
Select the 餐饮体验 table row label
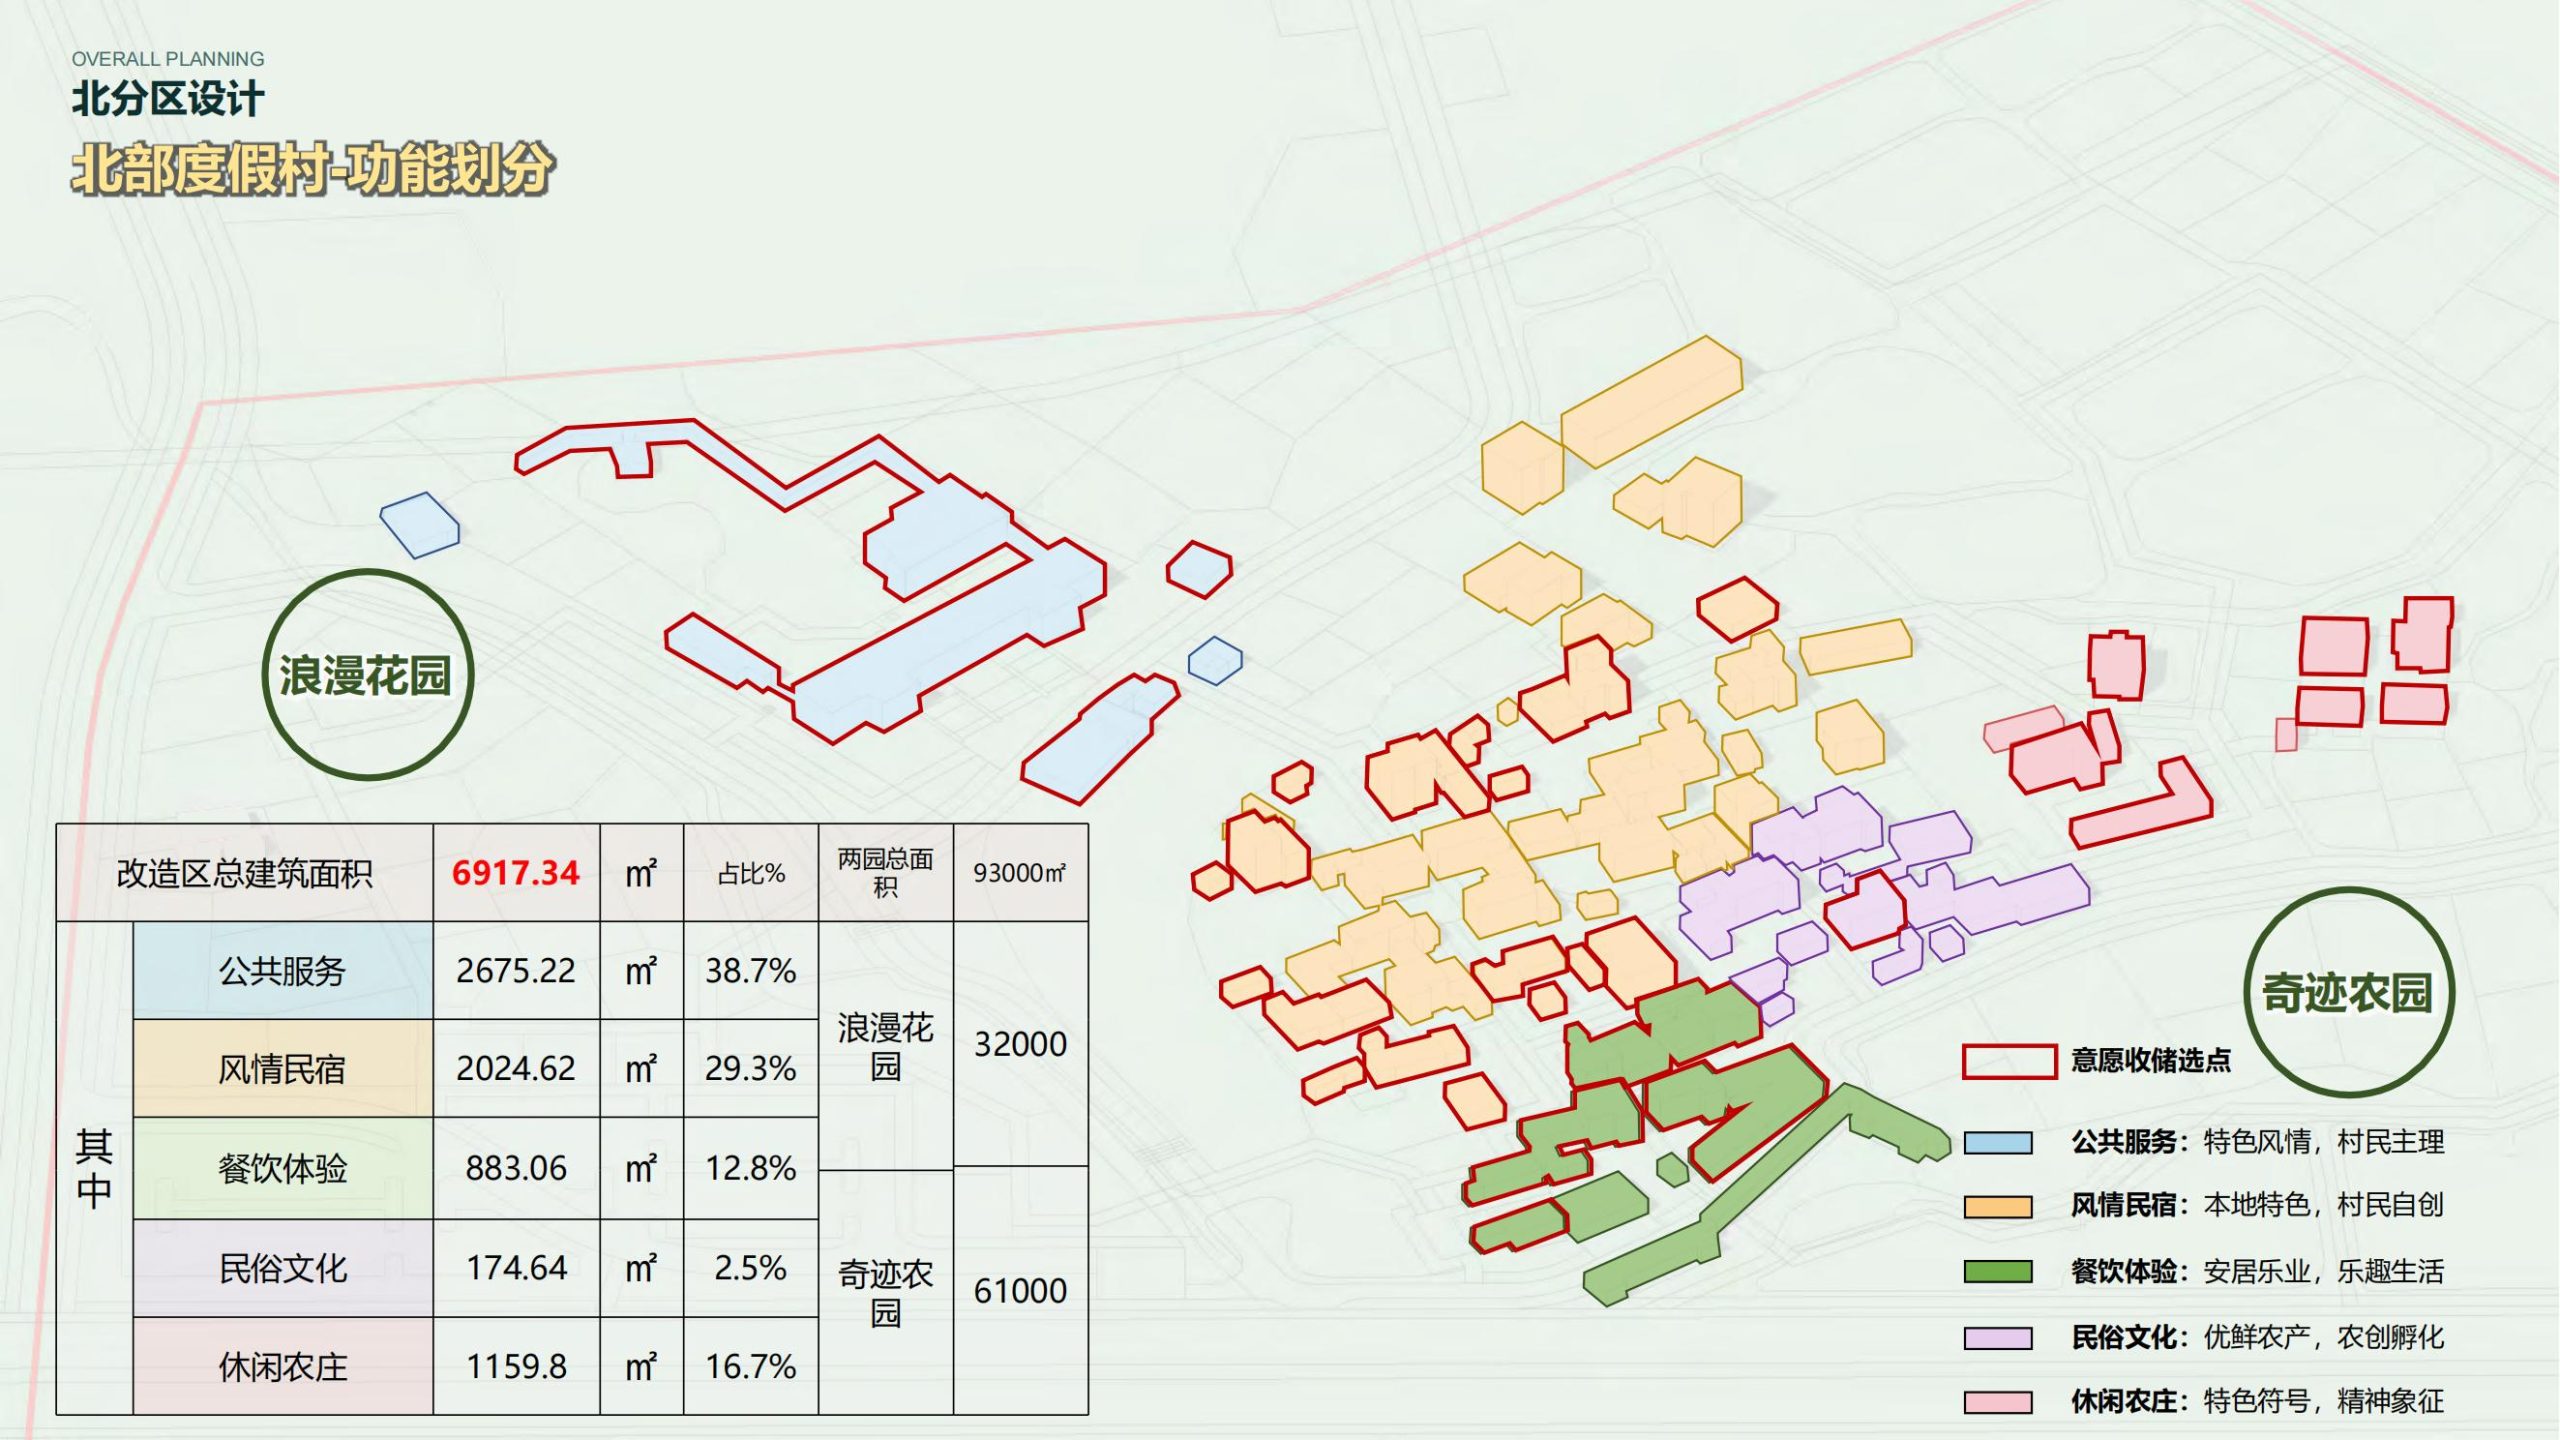pos(283,1167)
